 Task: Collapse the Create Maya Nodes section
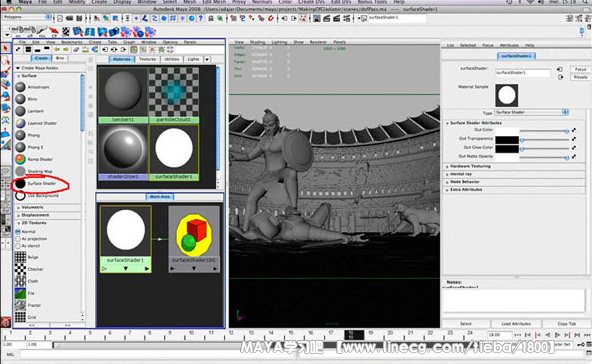click(x=18, y=68)
